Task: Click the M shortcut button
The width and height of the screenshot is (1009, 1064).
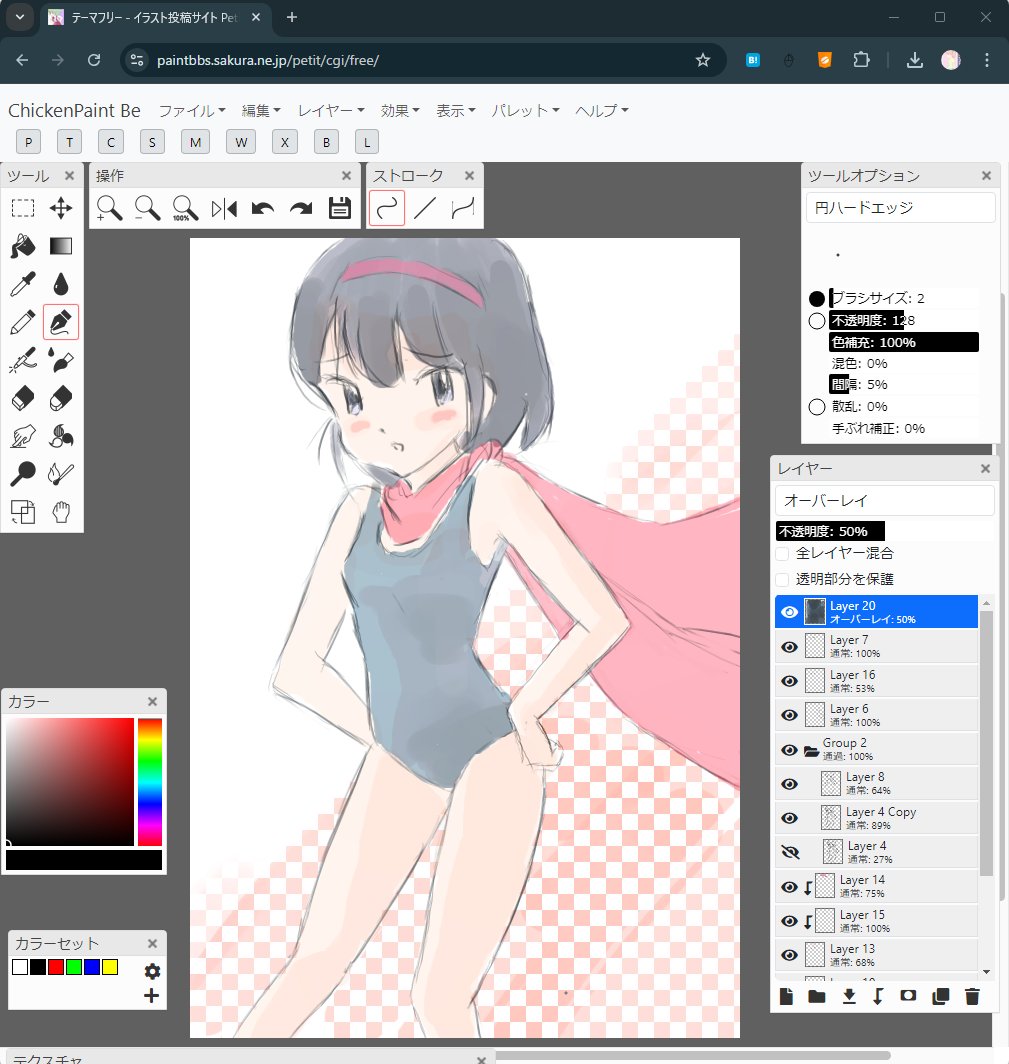Action: pos(195,142)
